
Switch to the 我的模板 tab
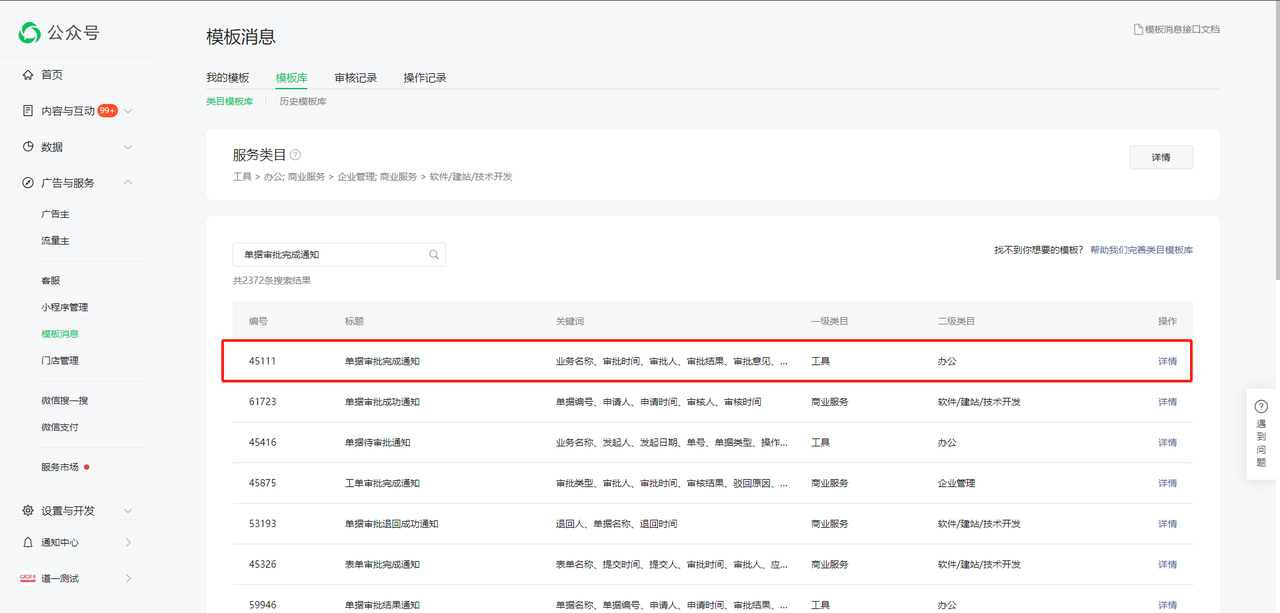[227, 78]
